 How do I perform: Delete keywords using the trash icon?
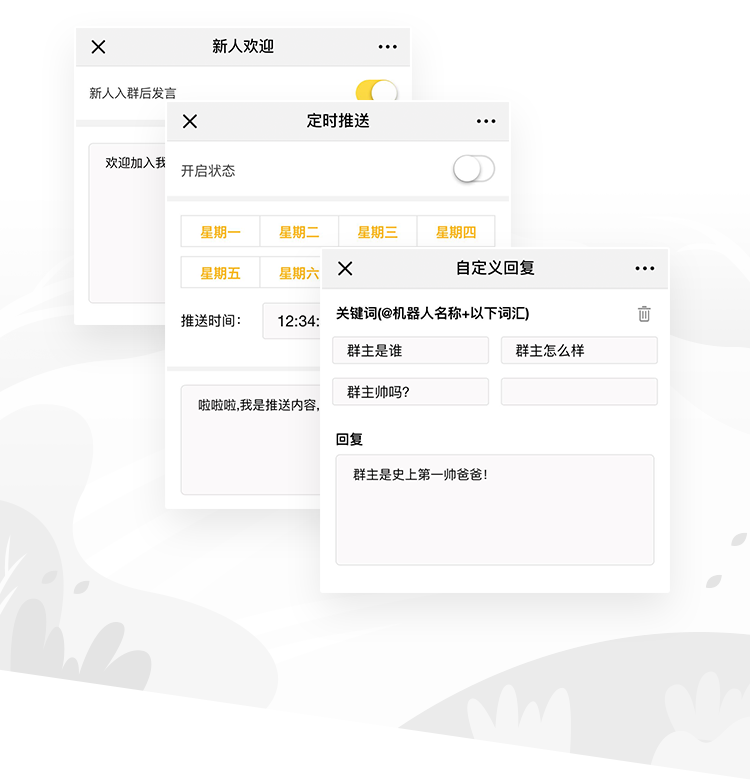pyautogui.click(x=644, y=314)
